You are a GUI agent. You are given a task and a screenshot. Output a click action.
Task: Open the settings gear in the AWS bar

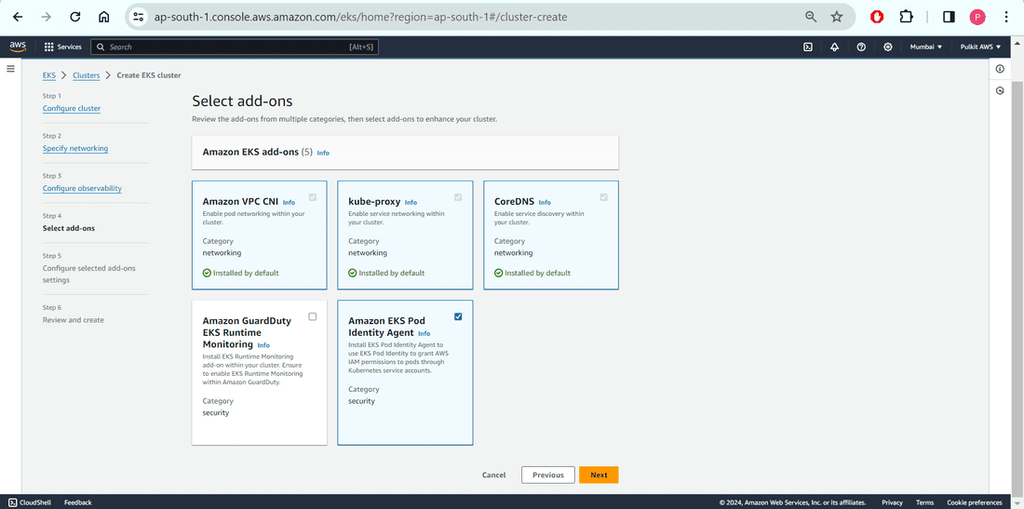888,47
